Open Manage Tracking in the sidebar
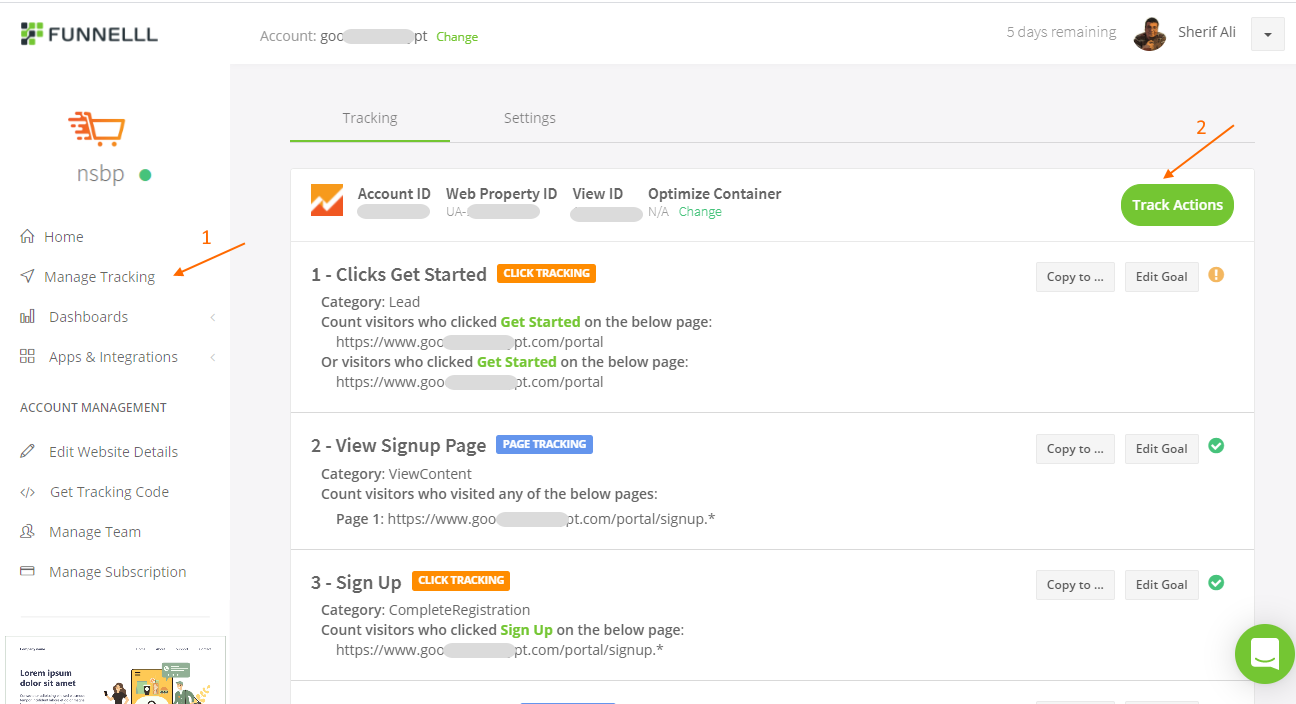Screen dimensions: 1296x704 coord(99,277)
